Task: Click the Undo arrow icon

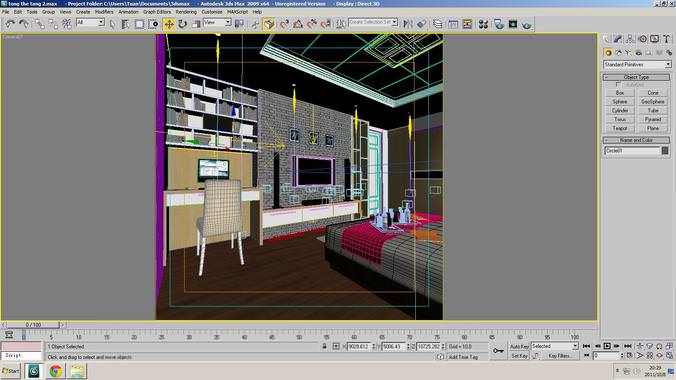Action: click(x=10, y=24)
